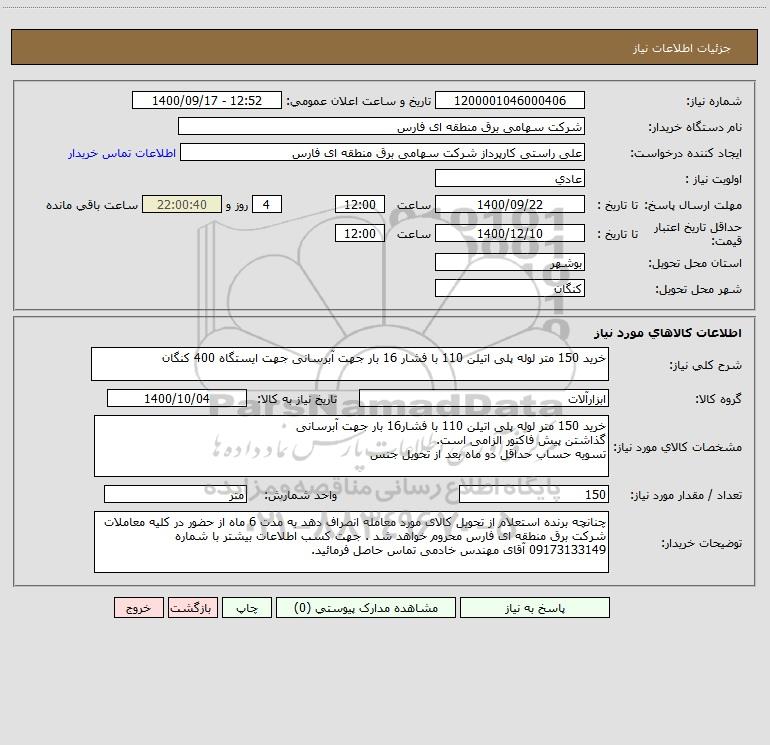The height and width of the screenshot is (745, 770).
Task: Open 'اطلاعات تماس خریدار' link
Action: tap(122, 153)
